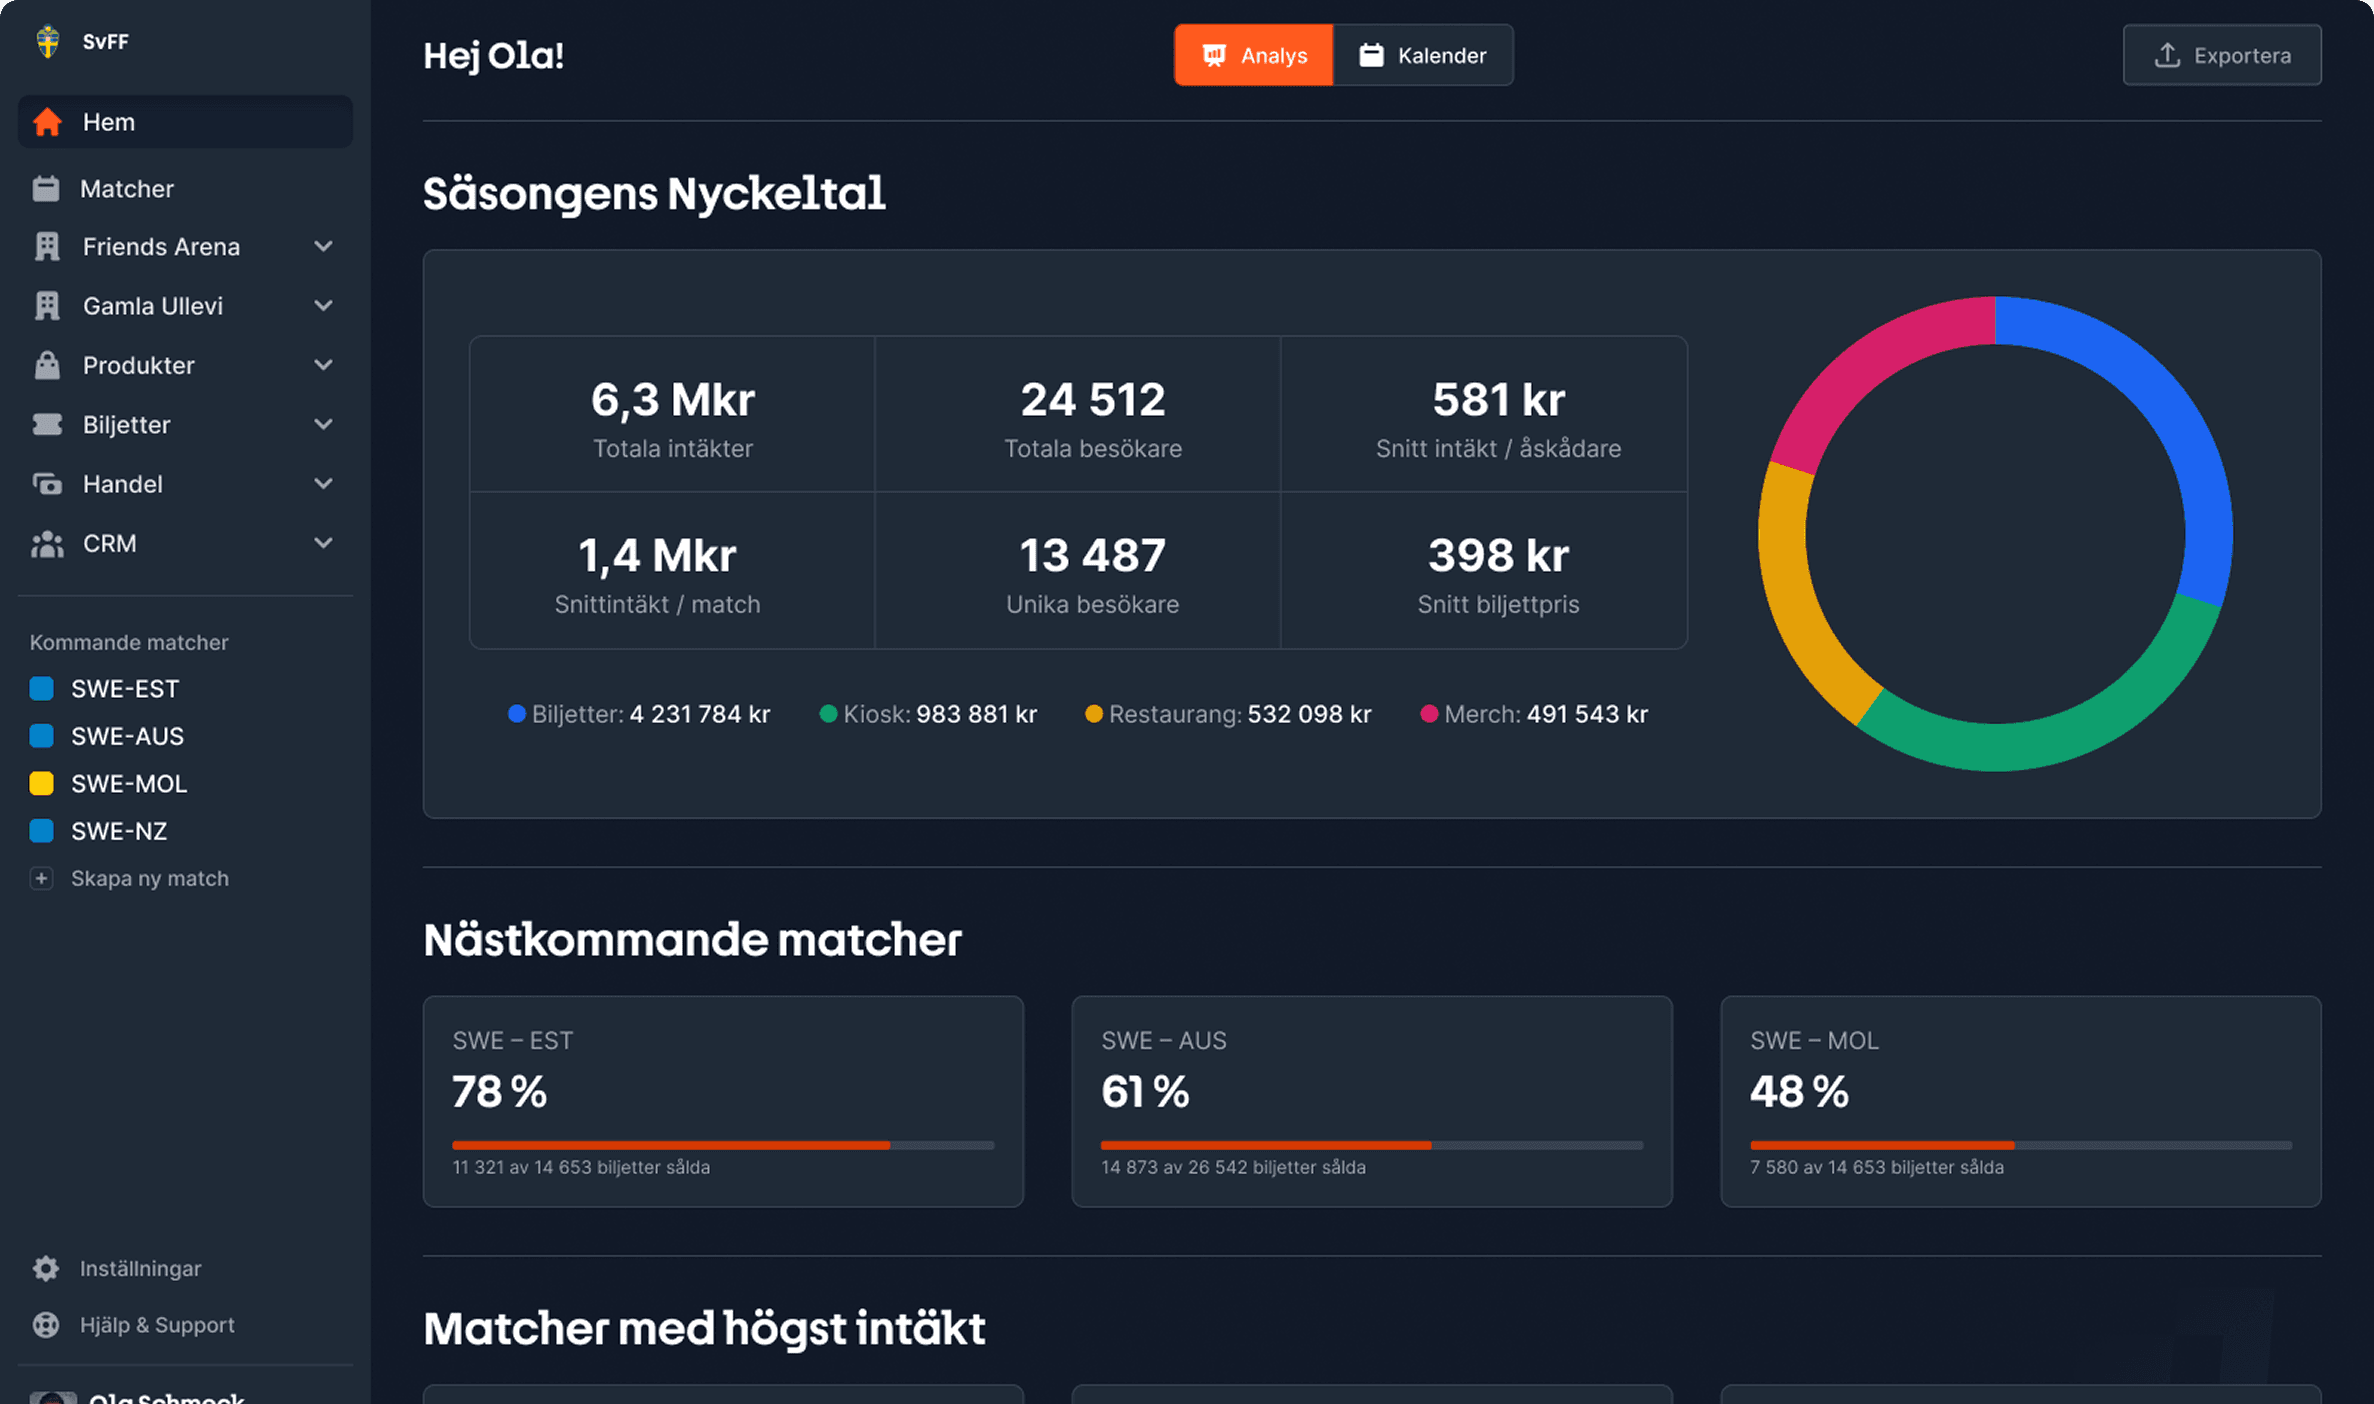
Task: Switch to the Kalender tab
Action: 1424,55
